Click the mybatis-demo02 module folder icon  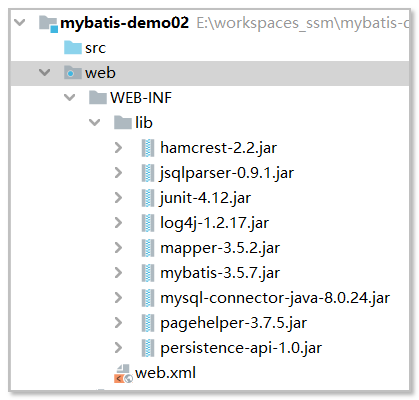tap(49, 24)
